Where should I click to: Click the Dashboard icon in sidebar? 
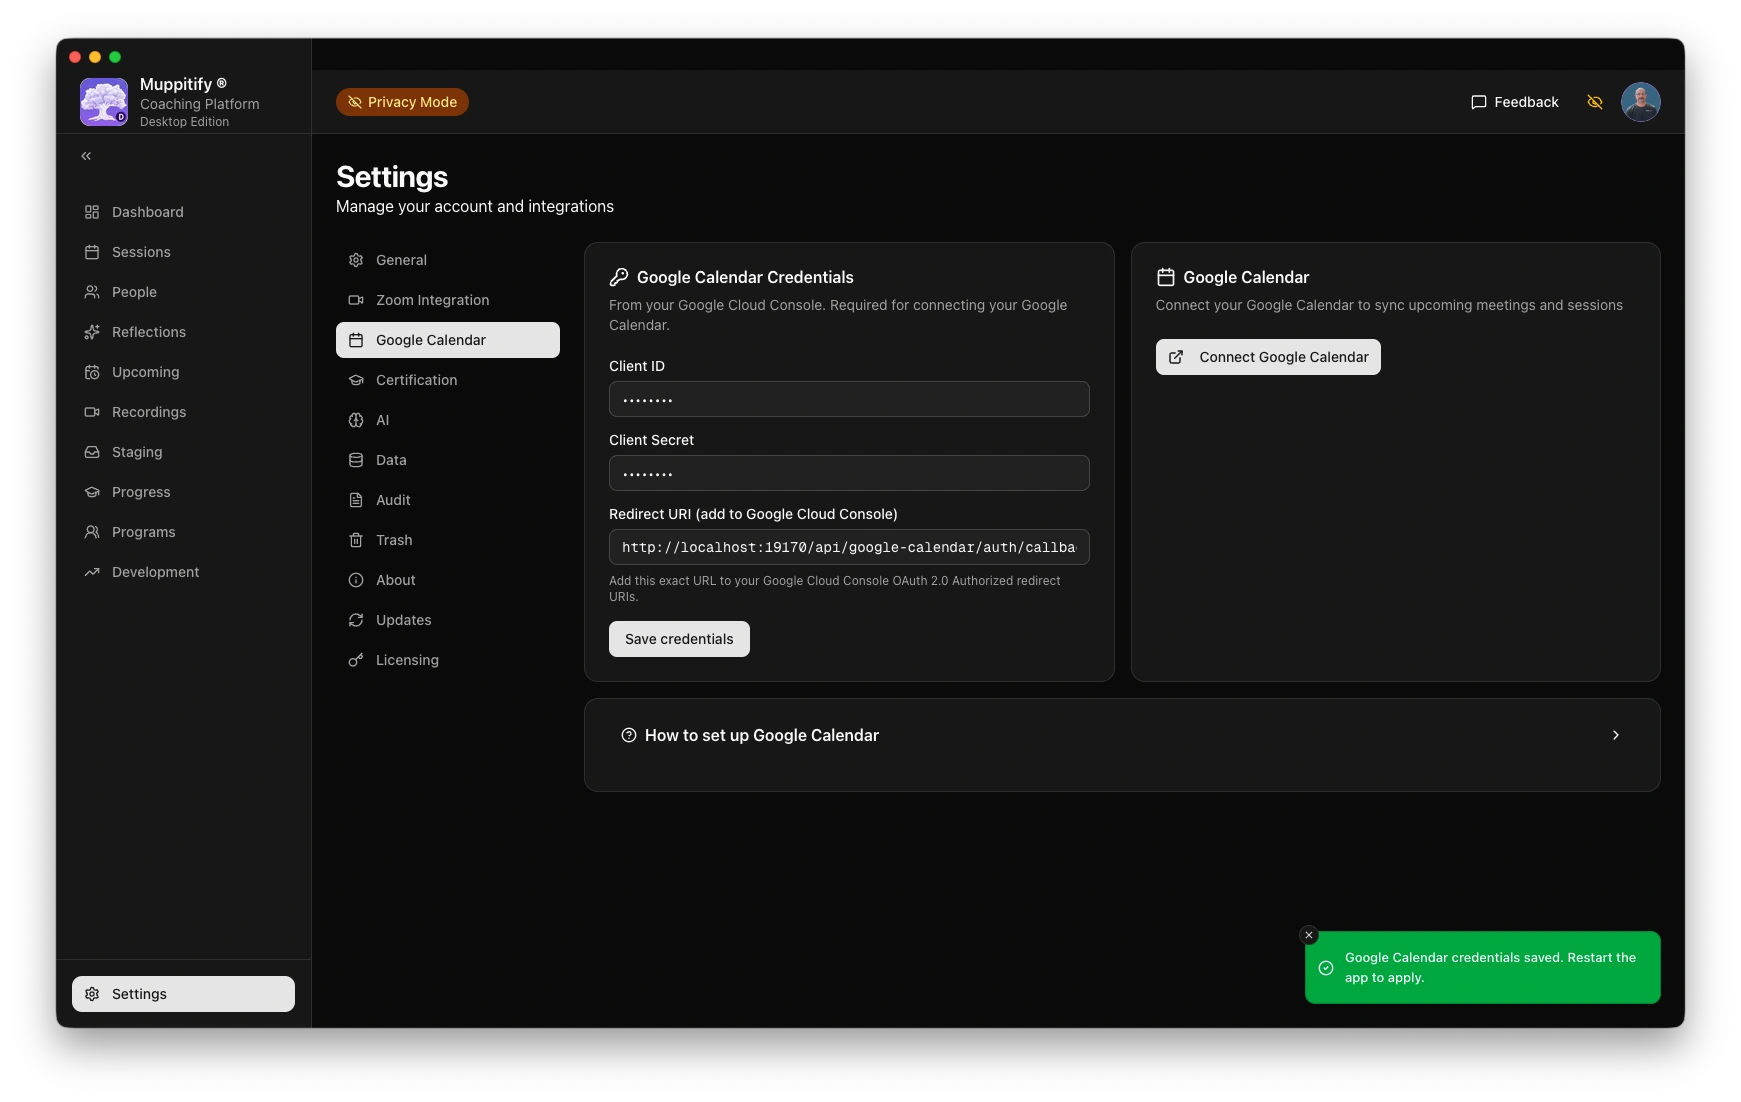(x=92, y=212)
